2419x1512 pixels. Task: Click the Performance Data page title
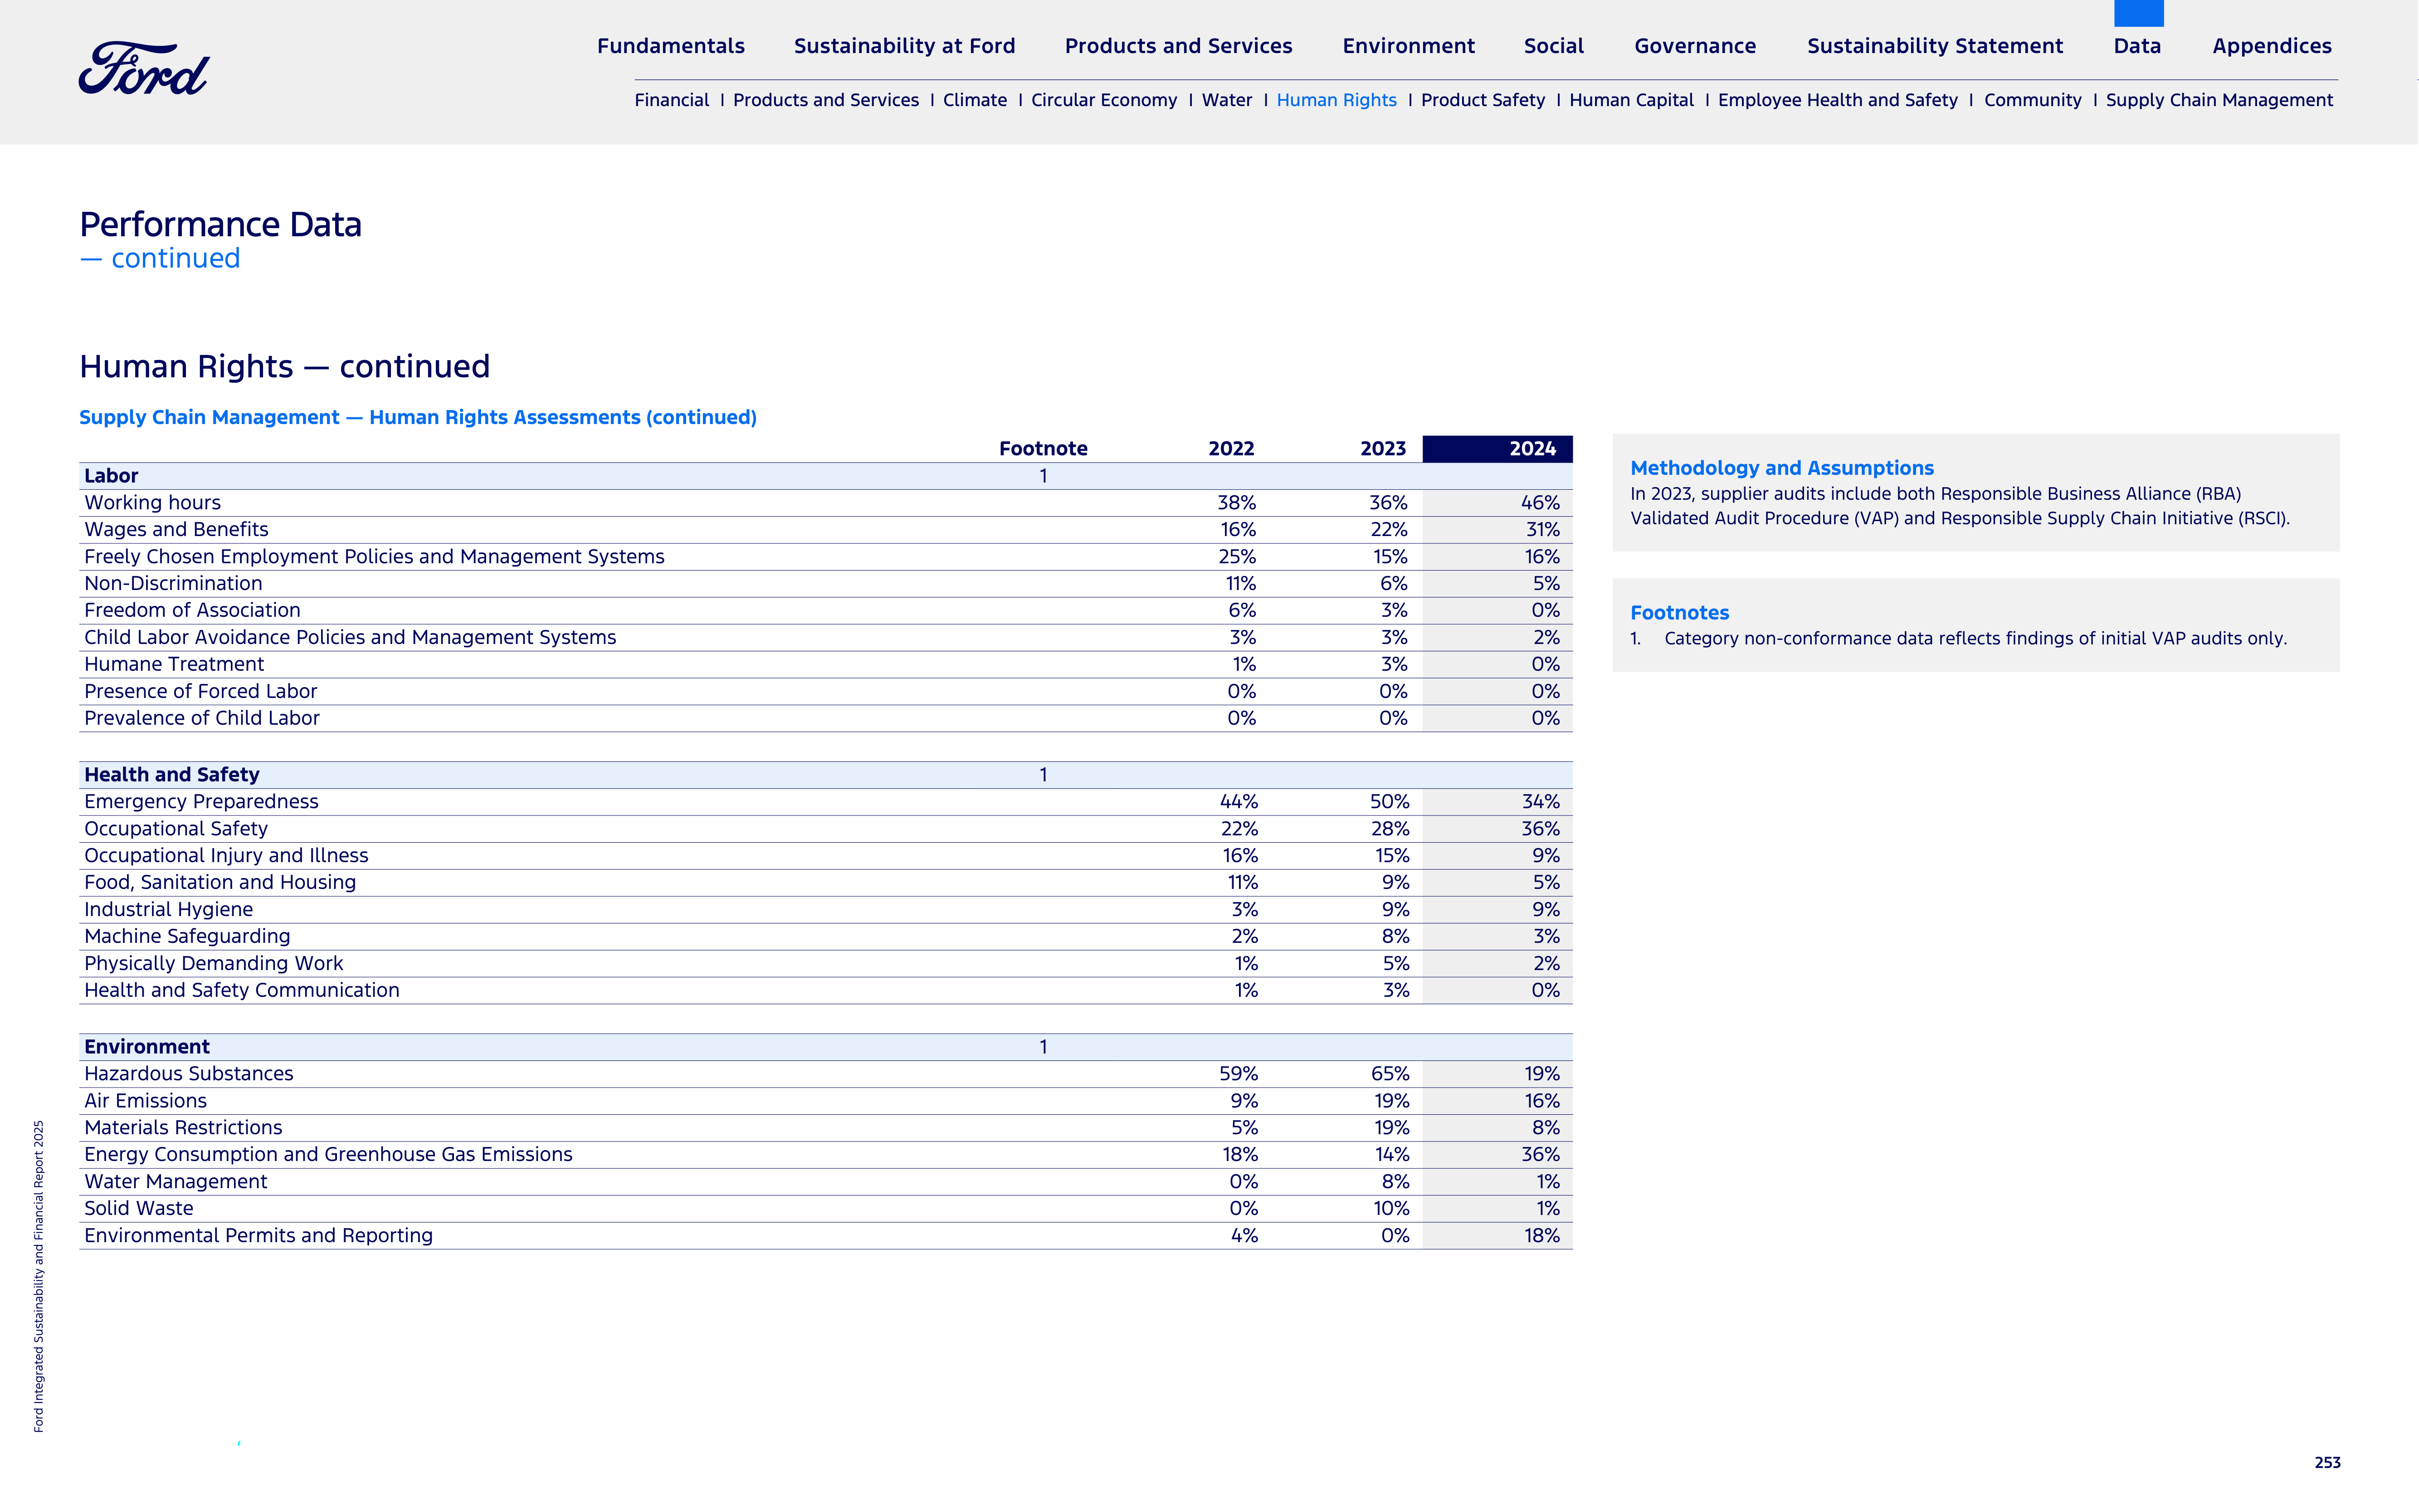coord(220,224)
